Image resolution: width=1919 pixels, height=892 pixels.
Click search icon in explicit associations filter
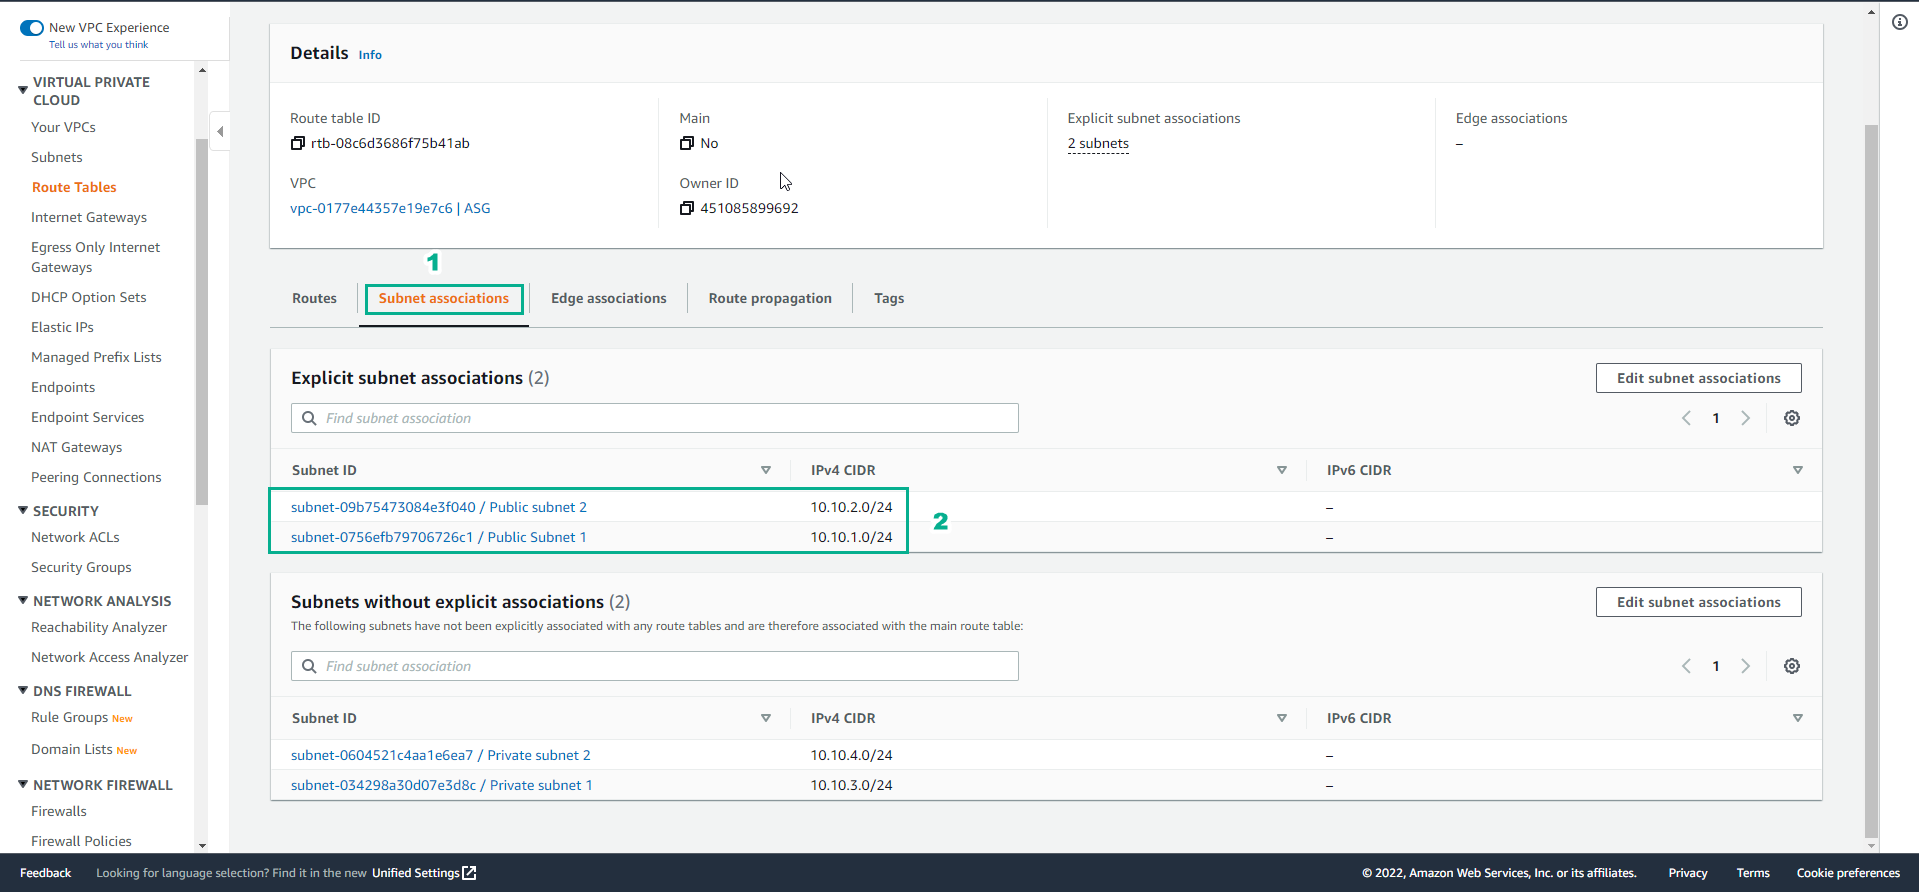click(309, 418)
